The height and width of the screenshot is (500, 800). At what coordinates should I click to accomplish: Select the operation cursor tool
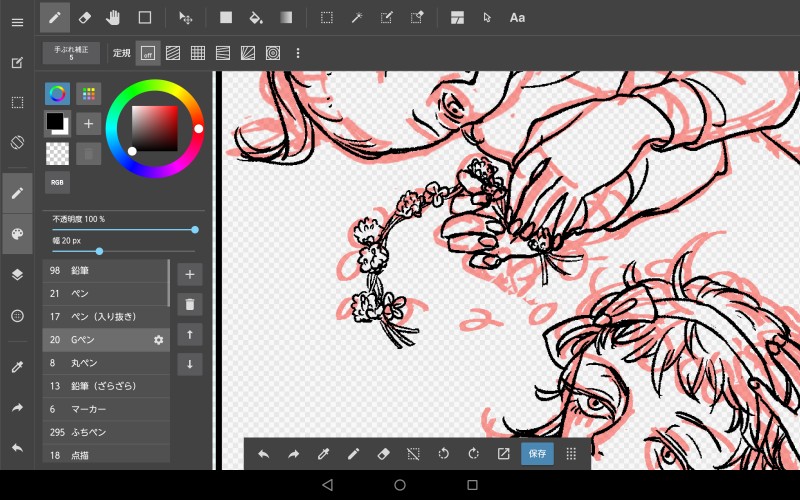coord(487,18)
